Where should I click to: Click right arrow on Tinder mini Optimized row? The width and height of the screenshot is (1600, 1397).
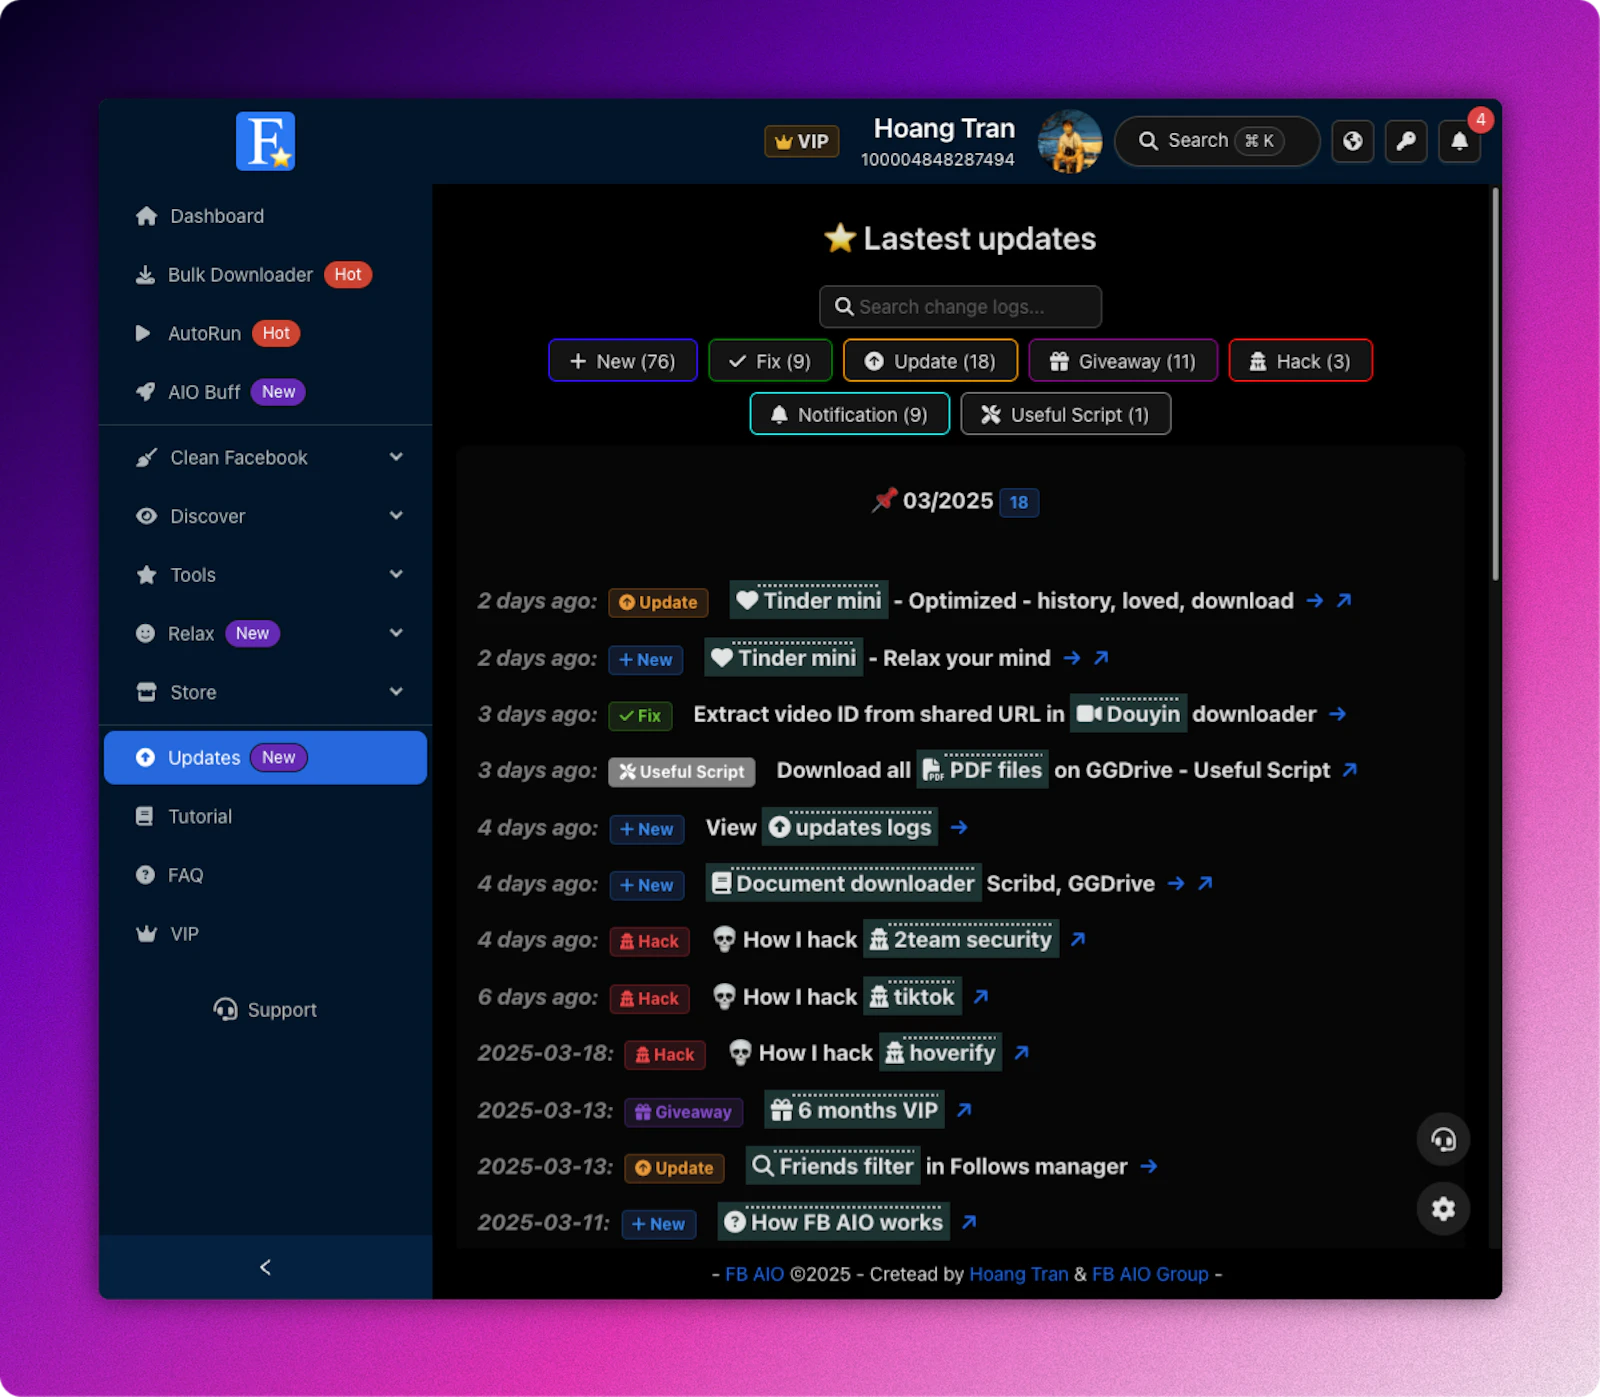(x=1315, y=601)
